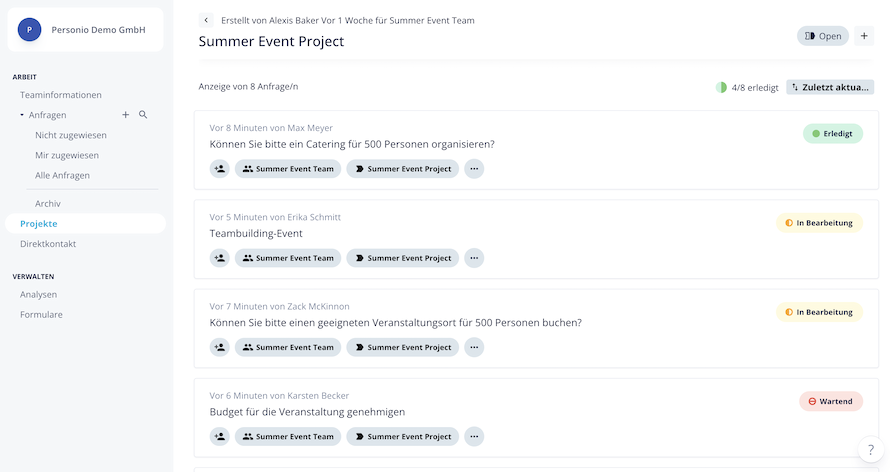Open more options on Veranstaltungsort request

pos(474,348)
